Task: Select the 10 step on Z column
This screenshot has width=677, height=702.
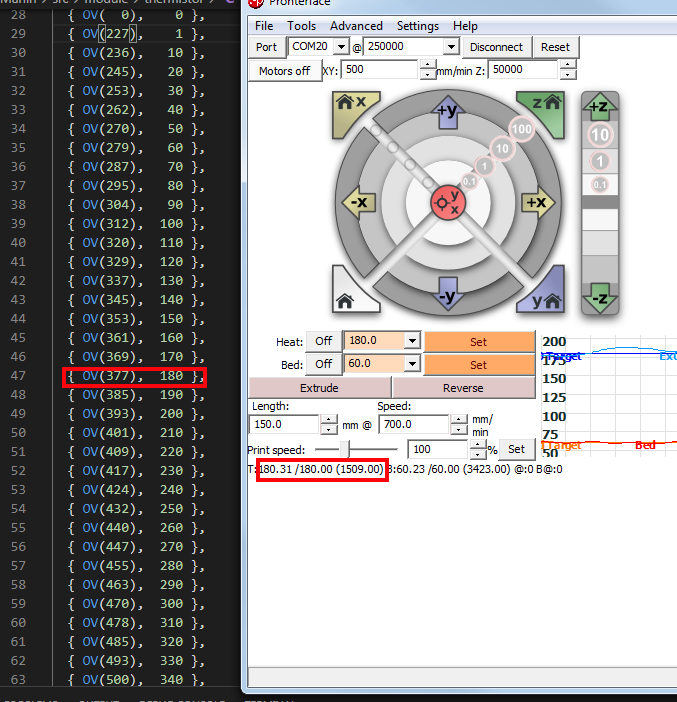Action: (600, 135)
